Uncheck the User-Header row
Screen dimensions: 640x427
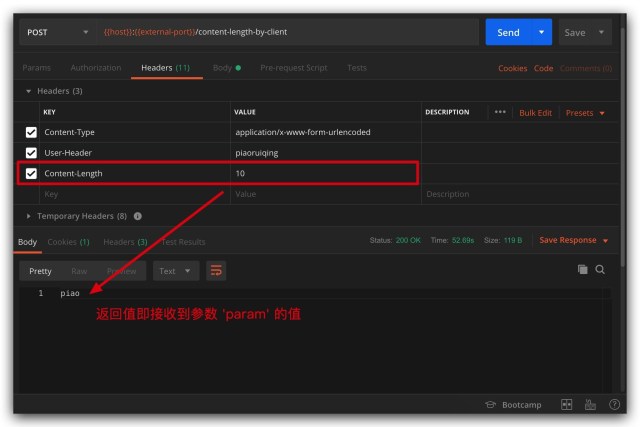tap(31, 153)
